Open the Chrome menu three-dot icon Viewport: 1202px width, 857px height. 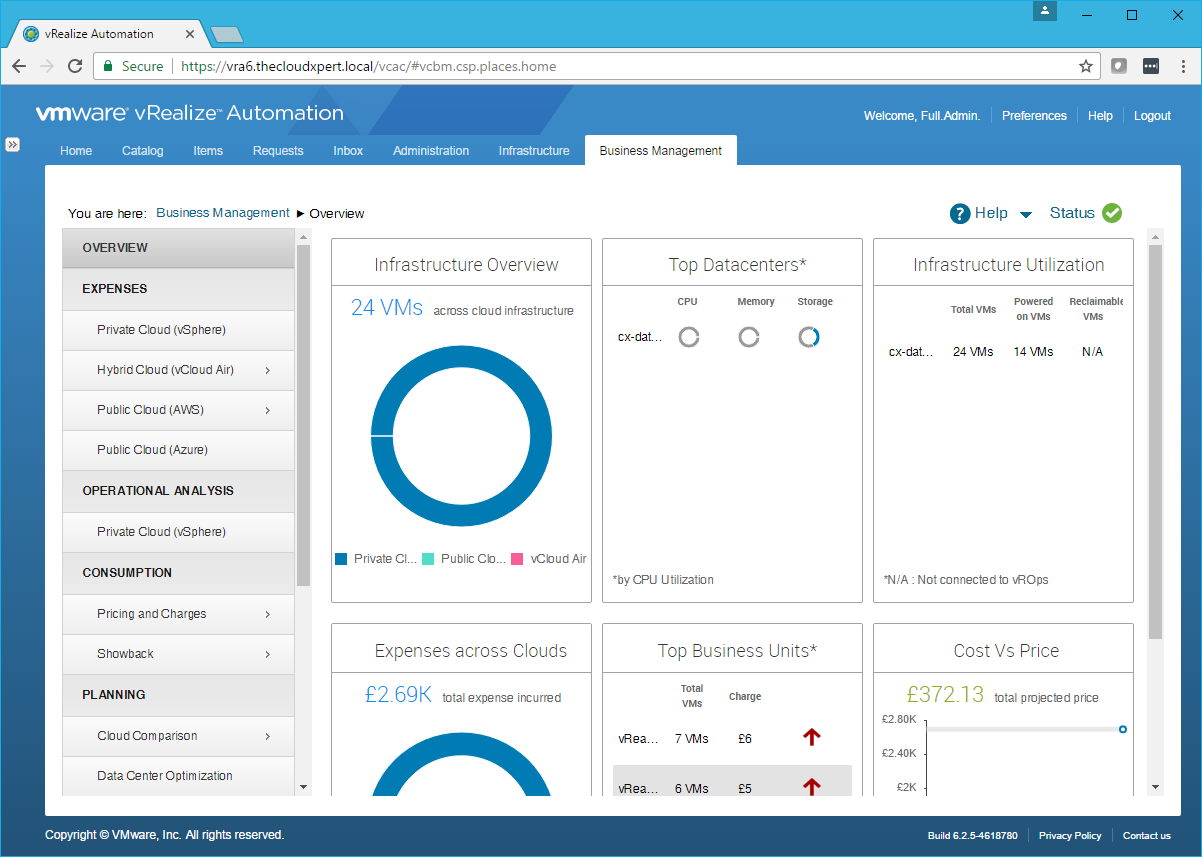click(1181, 66)
